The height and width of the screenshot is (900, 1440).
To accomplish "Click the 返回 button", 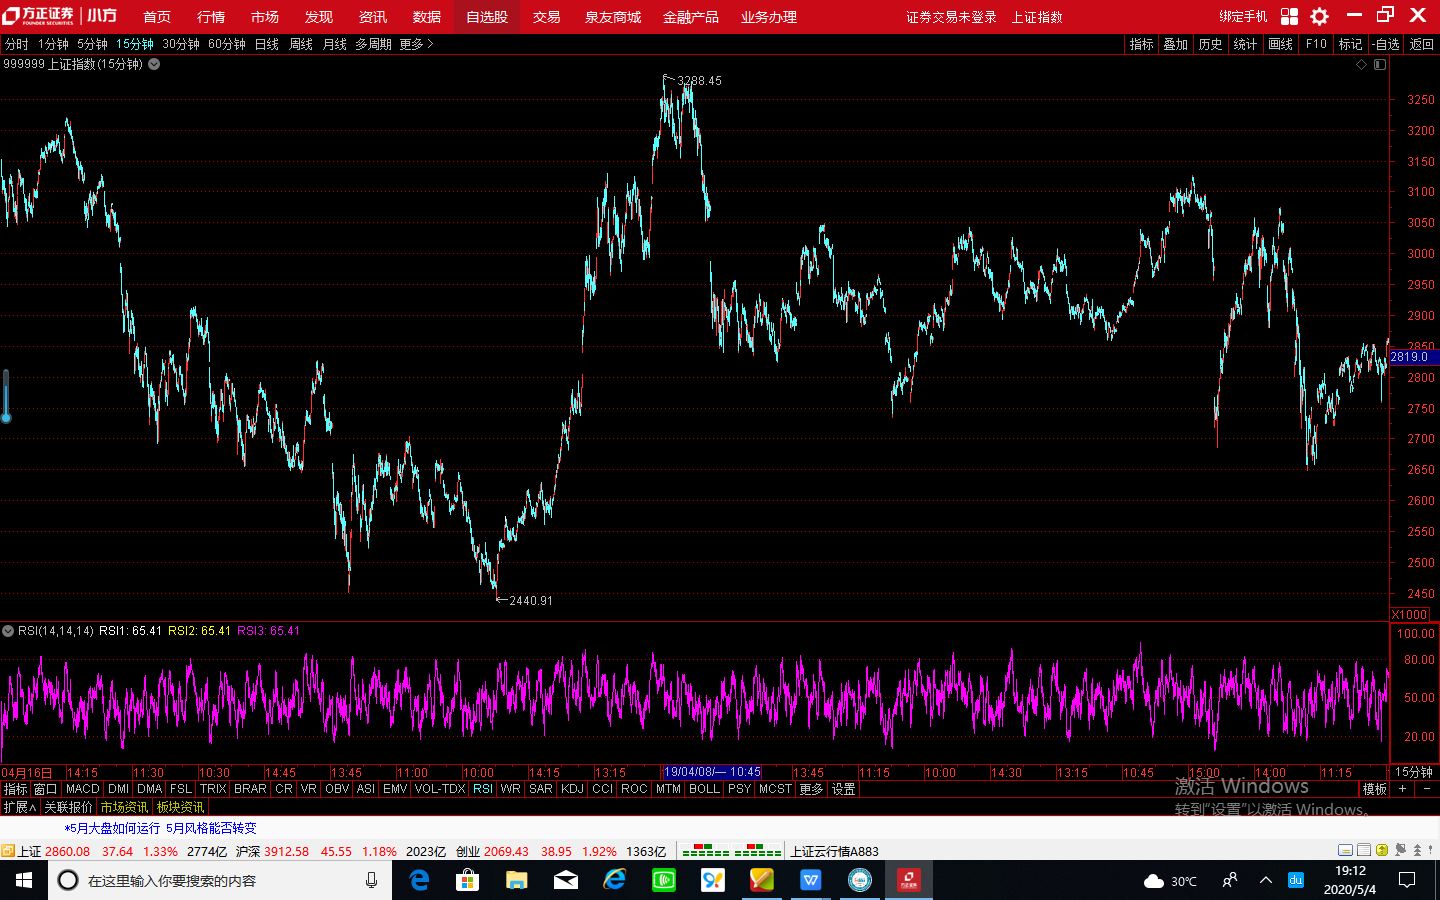I will [x=1422, y=44].
